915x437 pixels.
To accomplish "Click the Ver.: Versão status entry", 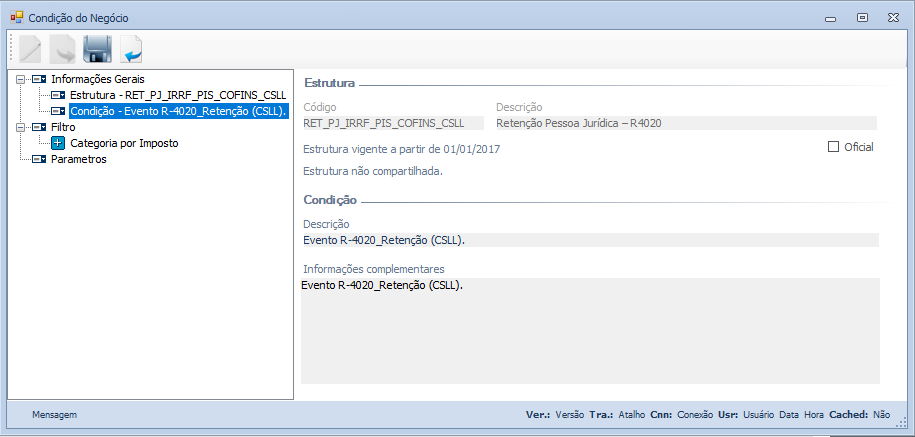I will click(555, 415).
